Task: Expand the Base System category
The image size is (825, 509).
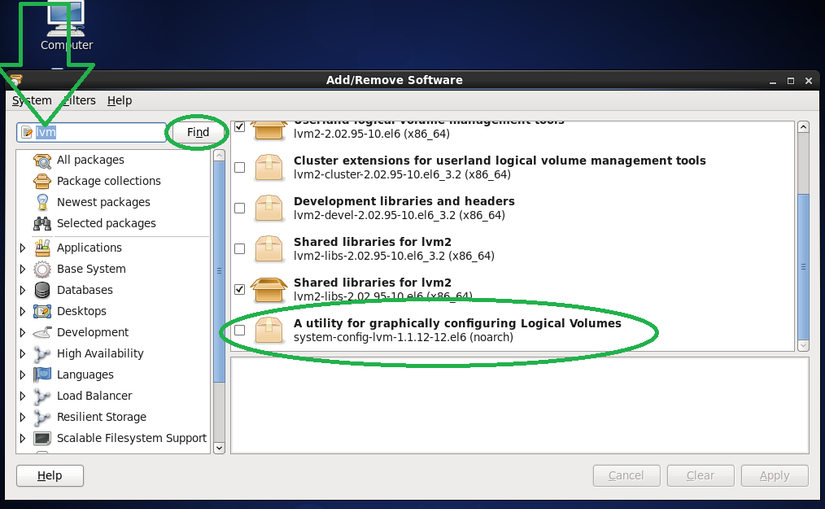Action: coord(23,269)
